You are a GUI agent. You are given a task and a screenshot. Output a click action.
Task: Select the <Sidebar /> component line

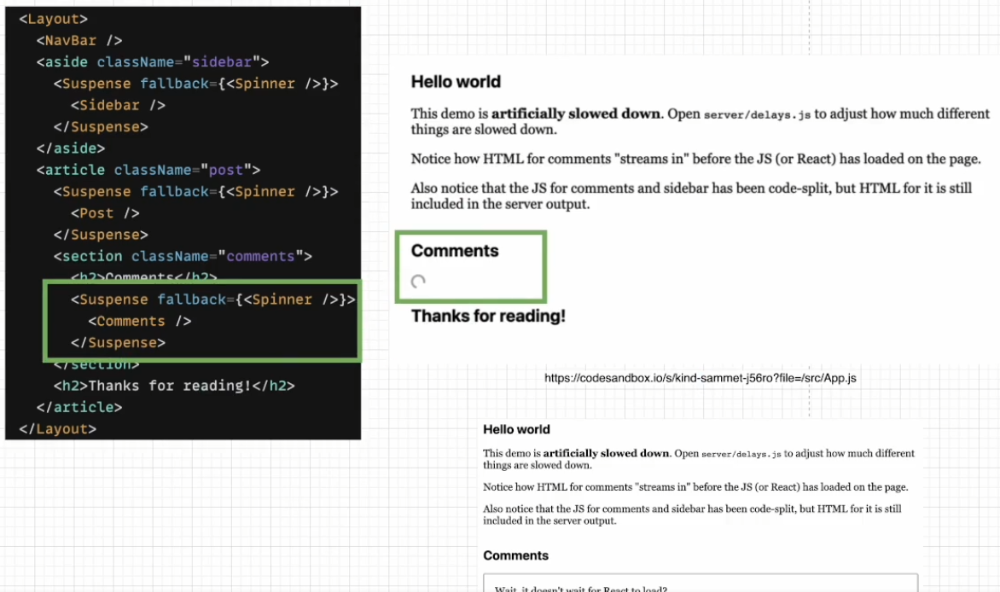(118, 105)
